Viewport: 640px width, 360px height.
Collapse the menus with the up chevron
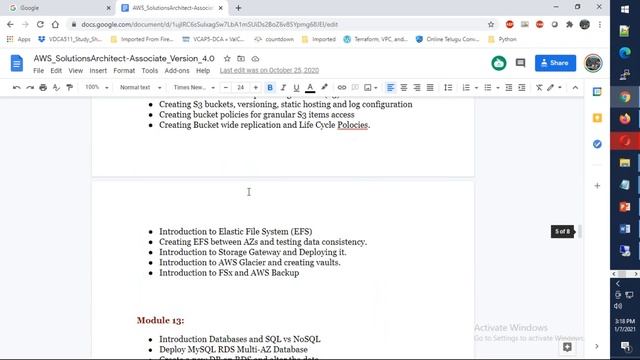click(575, 87)
